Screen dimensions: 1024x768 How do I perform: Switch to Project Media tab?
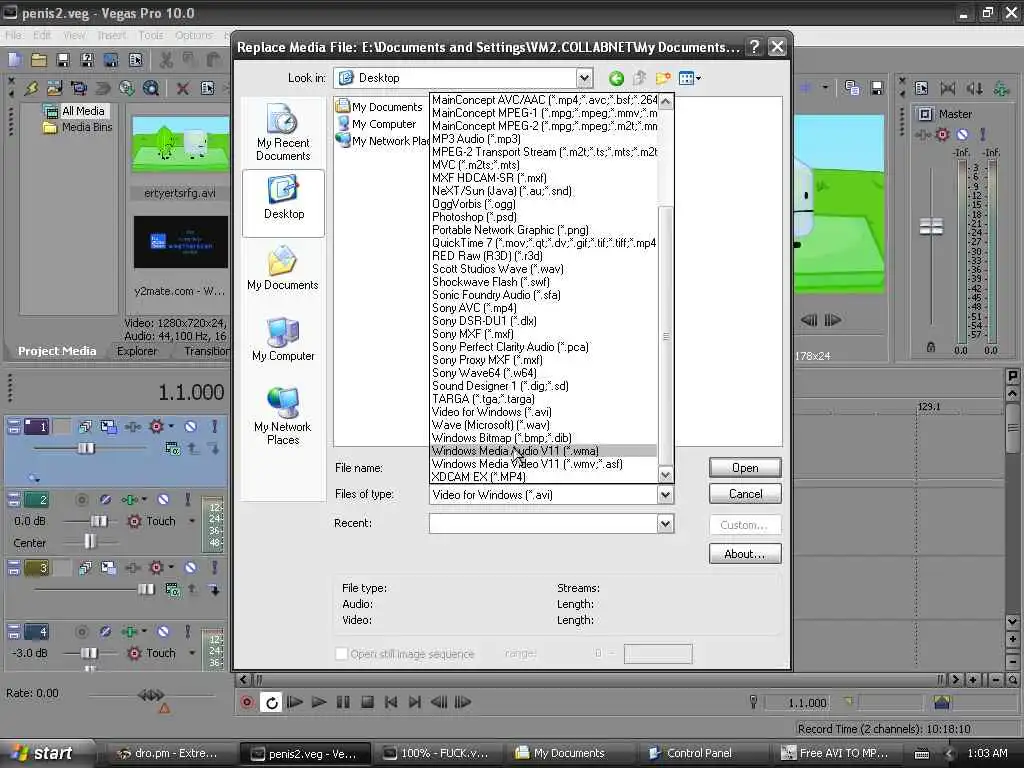pos(57,351)
